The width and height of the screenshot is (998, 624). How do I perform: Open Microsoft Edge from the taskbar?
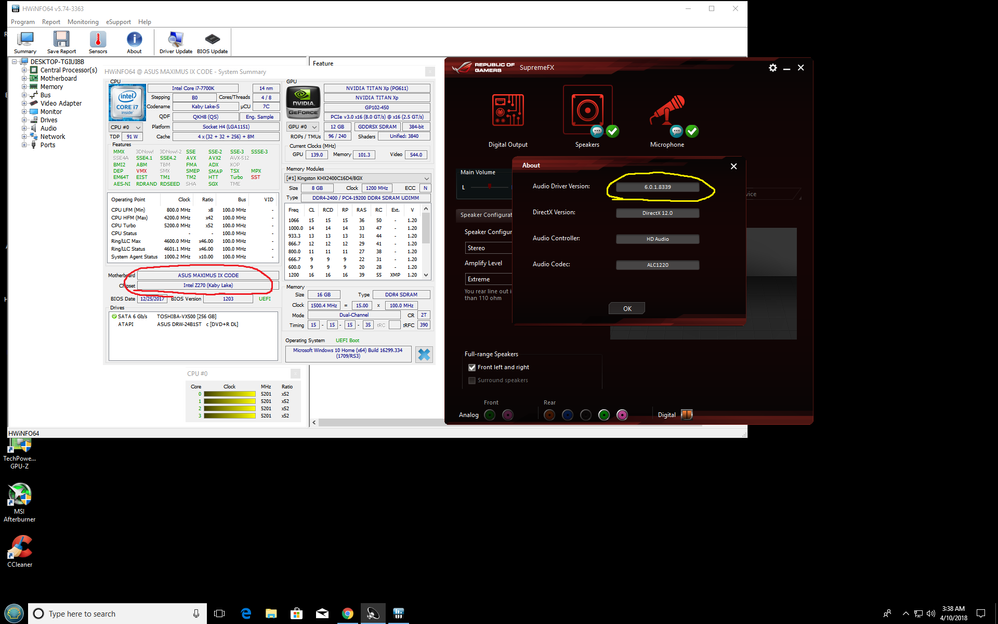246,614
